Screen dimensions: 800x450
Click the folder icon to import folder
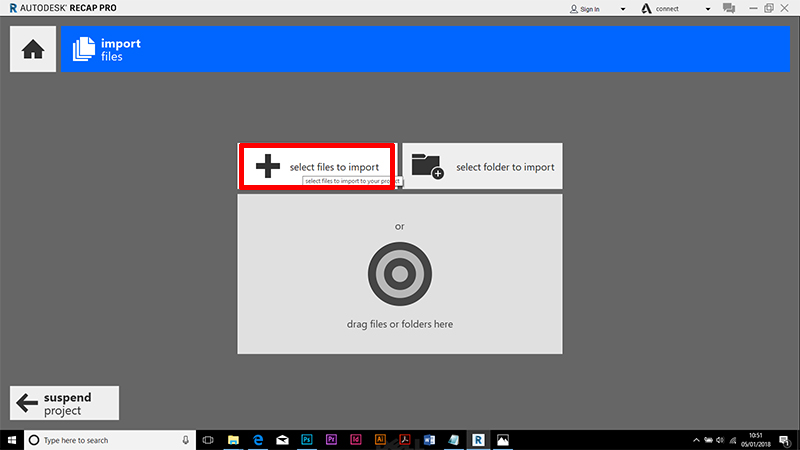click(x=427, y=167)
